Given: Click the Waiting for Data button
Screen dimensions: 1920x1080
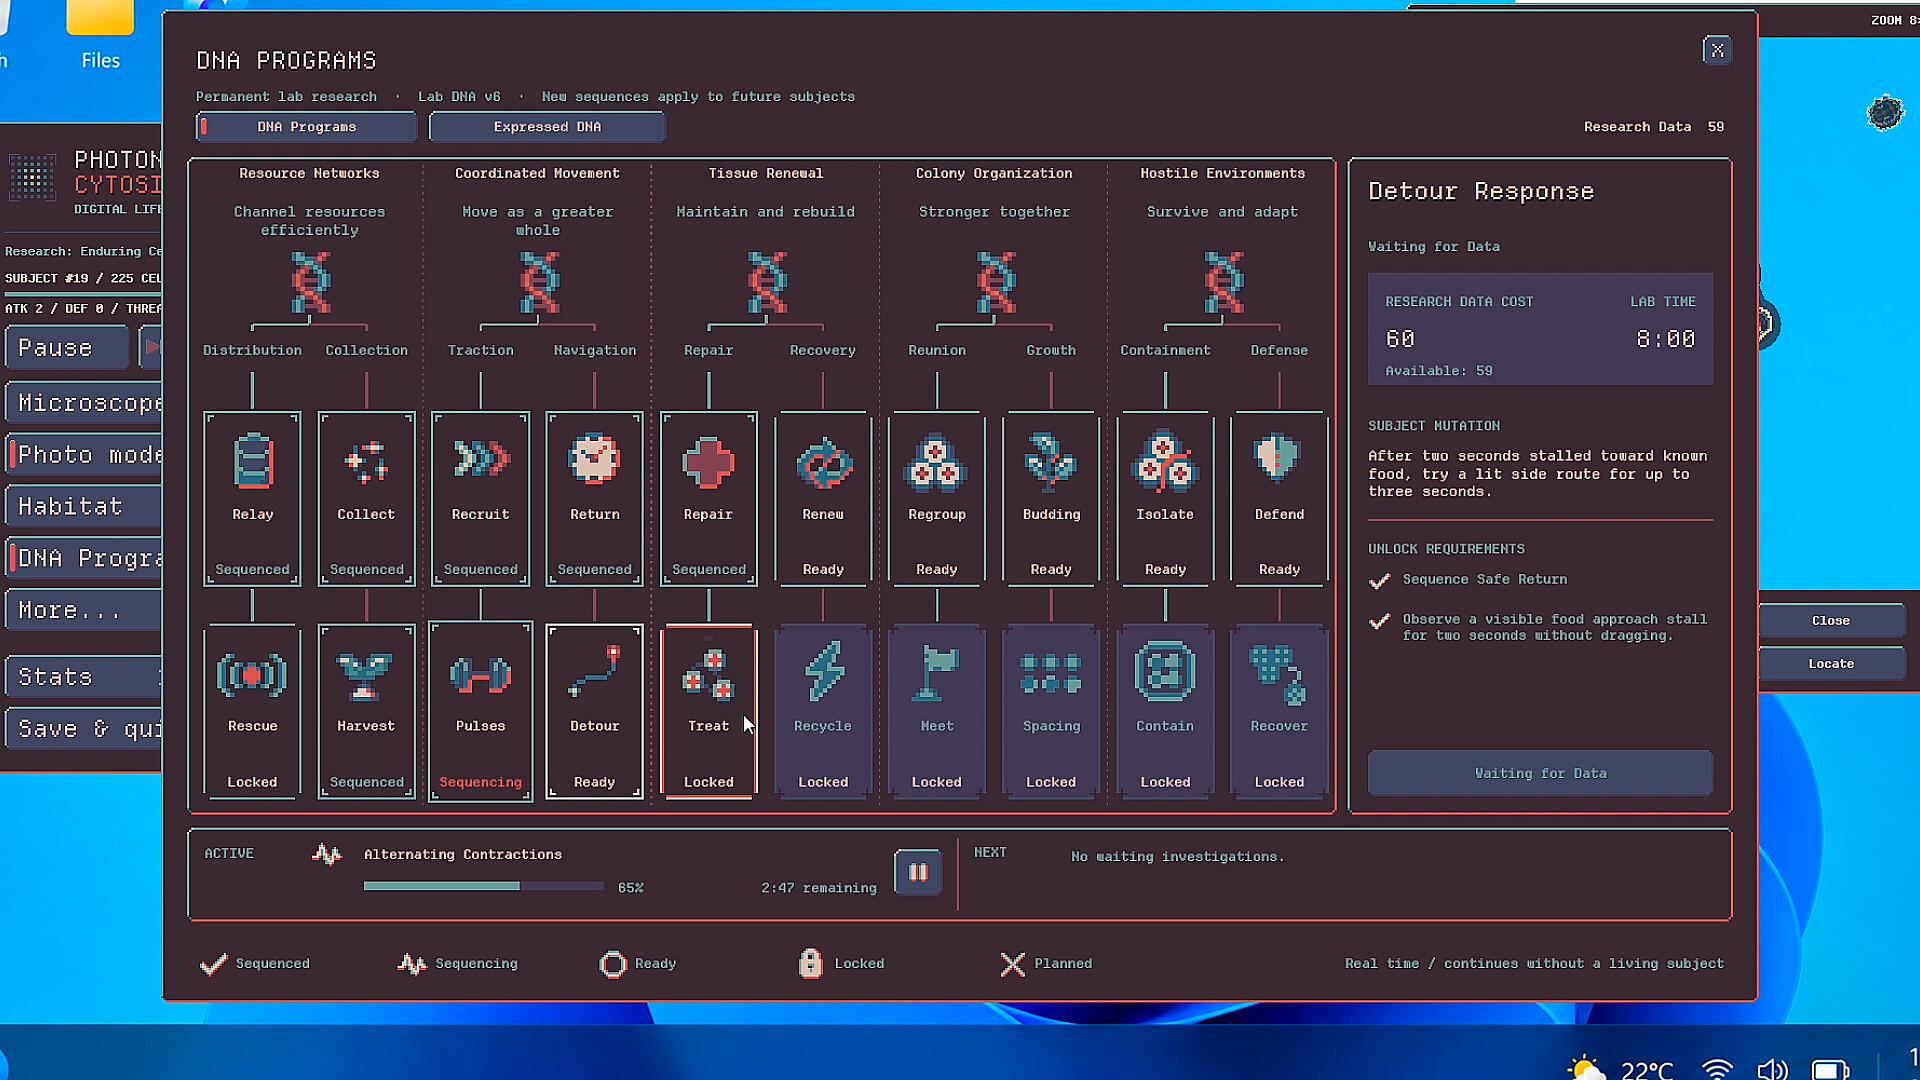Looking at the screenshot, I should (x=1540, y=773).
